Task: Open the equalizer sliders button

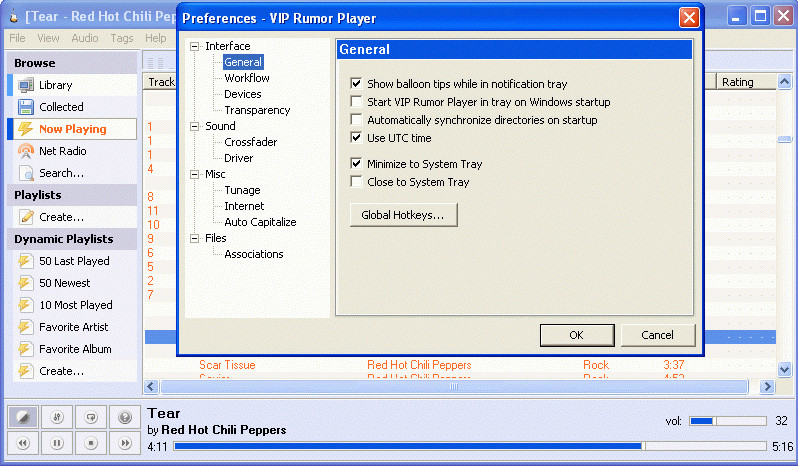Action: click(56, 417)
